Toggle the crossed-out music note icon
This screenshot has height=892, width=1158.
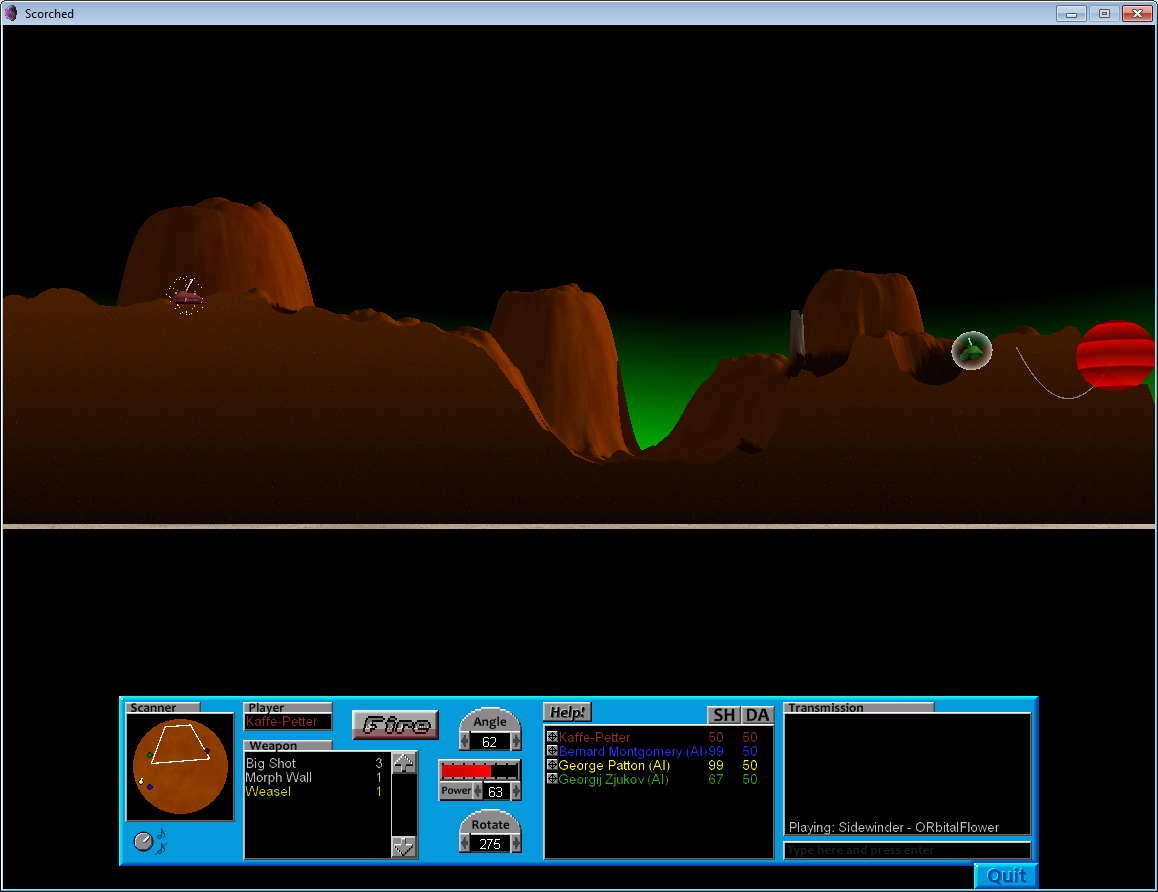click(x=162, y=848)
